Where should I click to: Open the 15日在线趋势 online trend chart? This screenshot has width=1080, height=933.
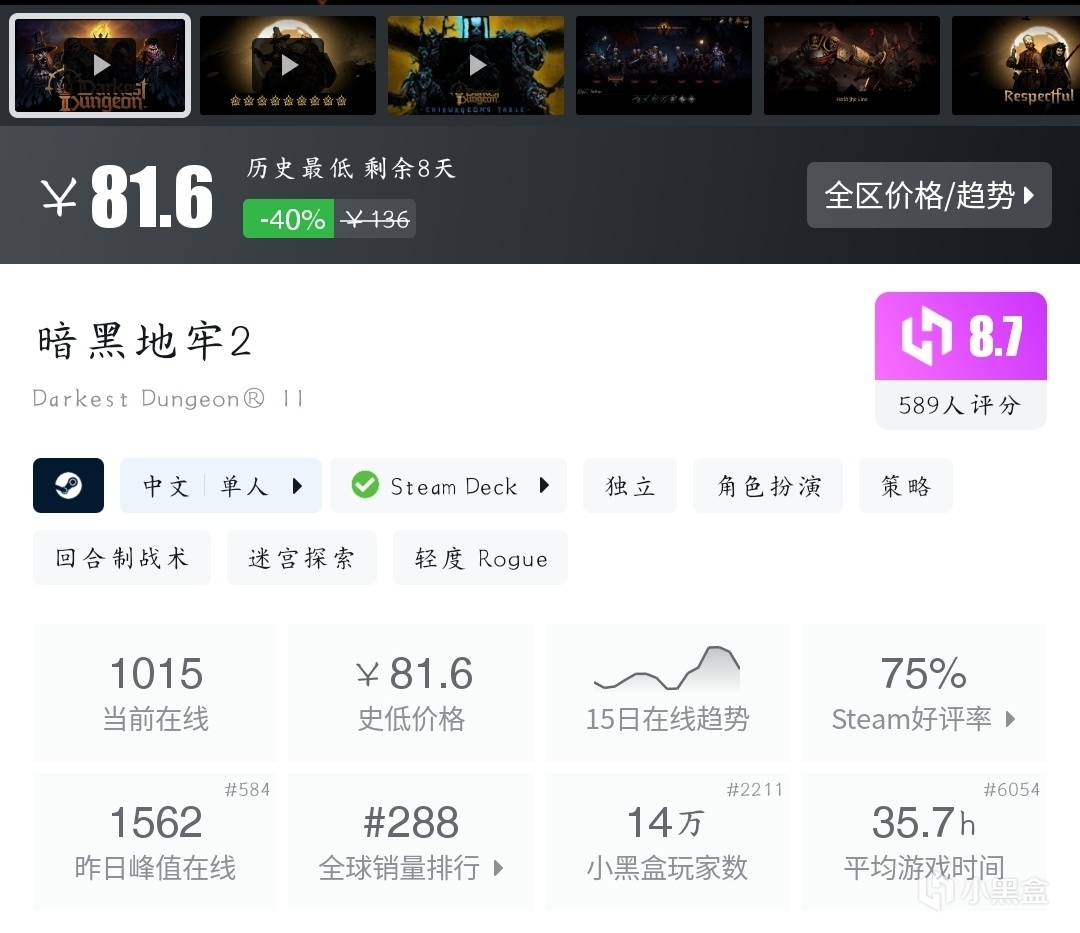[667, 692]
